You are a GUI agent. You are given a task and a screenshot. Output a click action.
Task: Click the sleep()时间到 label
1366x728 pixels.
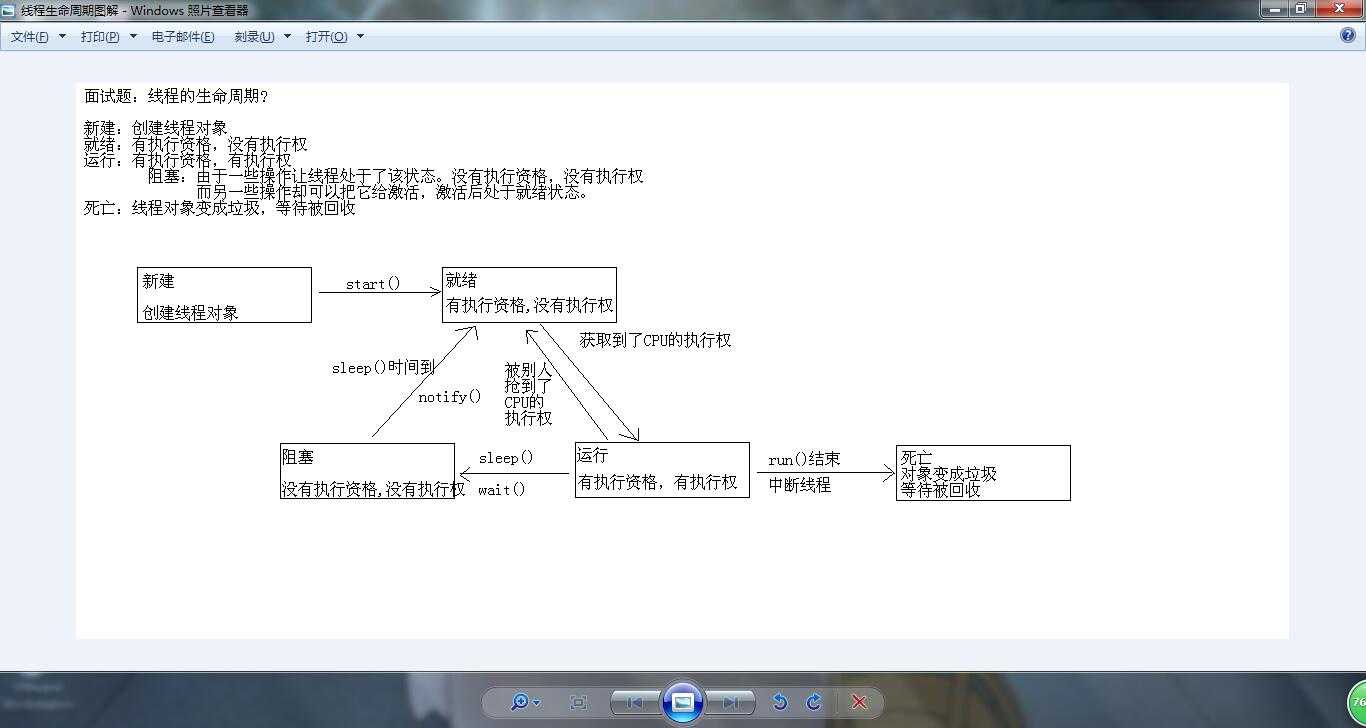[x=383, y=368]
